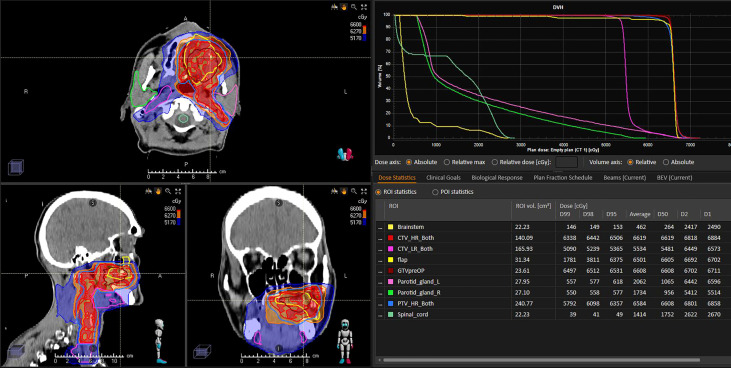Click the CTV_HR_Both red color swatch
Viewport: 731px width, 368px height.
click(x=390, y=238)
